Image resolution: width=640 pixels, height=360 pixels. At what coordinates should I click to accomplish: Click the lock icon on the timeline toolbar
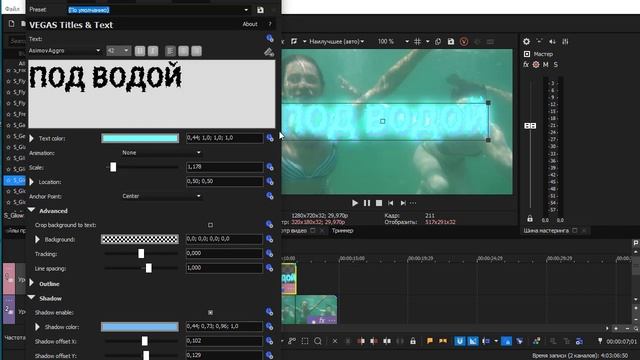pos(413,341)
